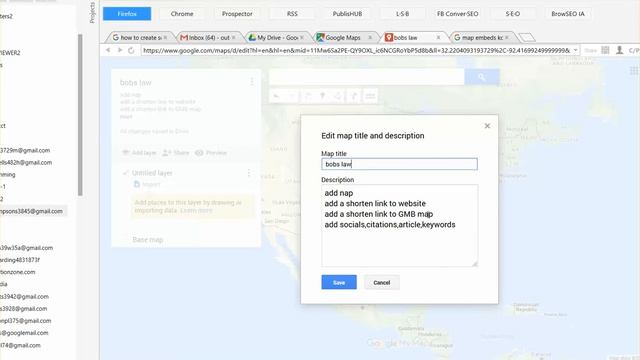Click the add directions tool
Screen dimensions: 640x360
pos(353,96)
